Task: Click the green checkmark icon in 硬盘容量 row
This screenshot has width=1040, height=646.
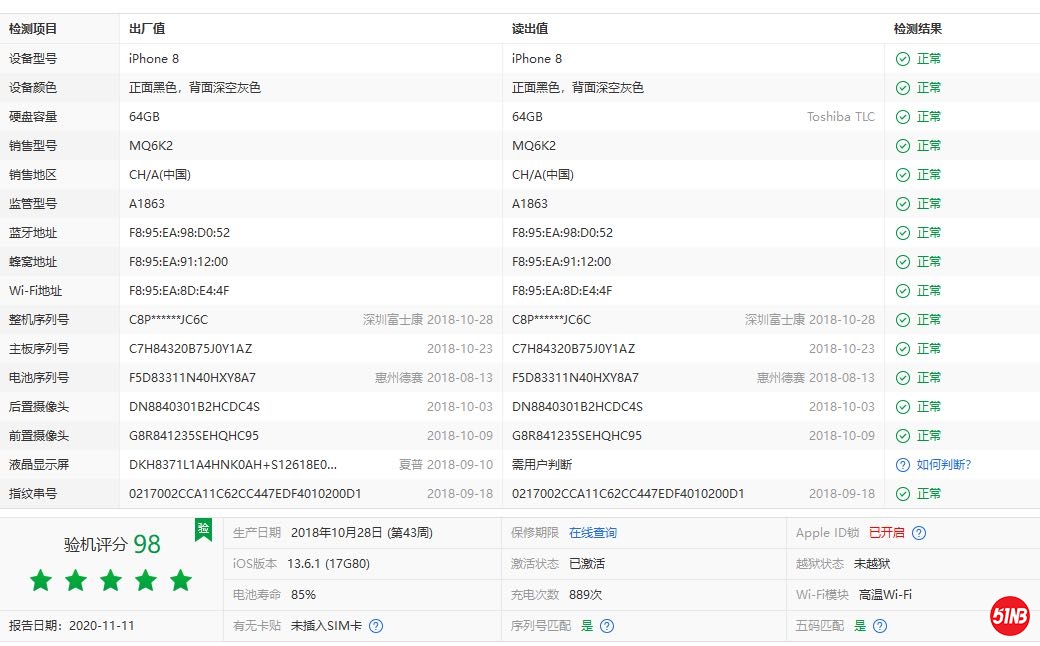Action: point(903,117)
